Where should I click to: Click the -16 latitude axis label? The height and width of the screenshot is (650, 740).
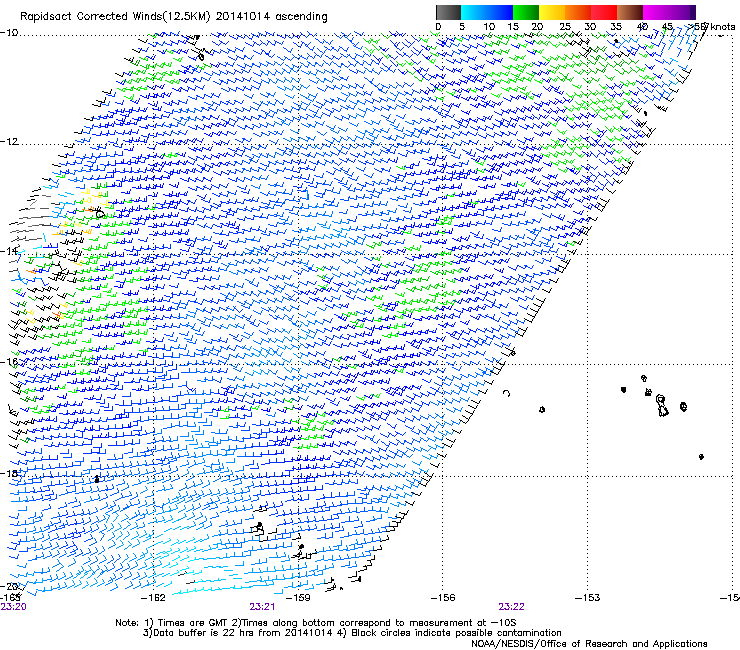click(9, 362)
